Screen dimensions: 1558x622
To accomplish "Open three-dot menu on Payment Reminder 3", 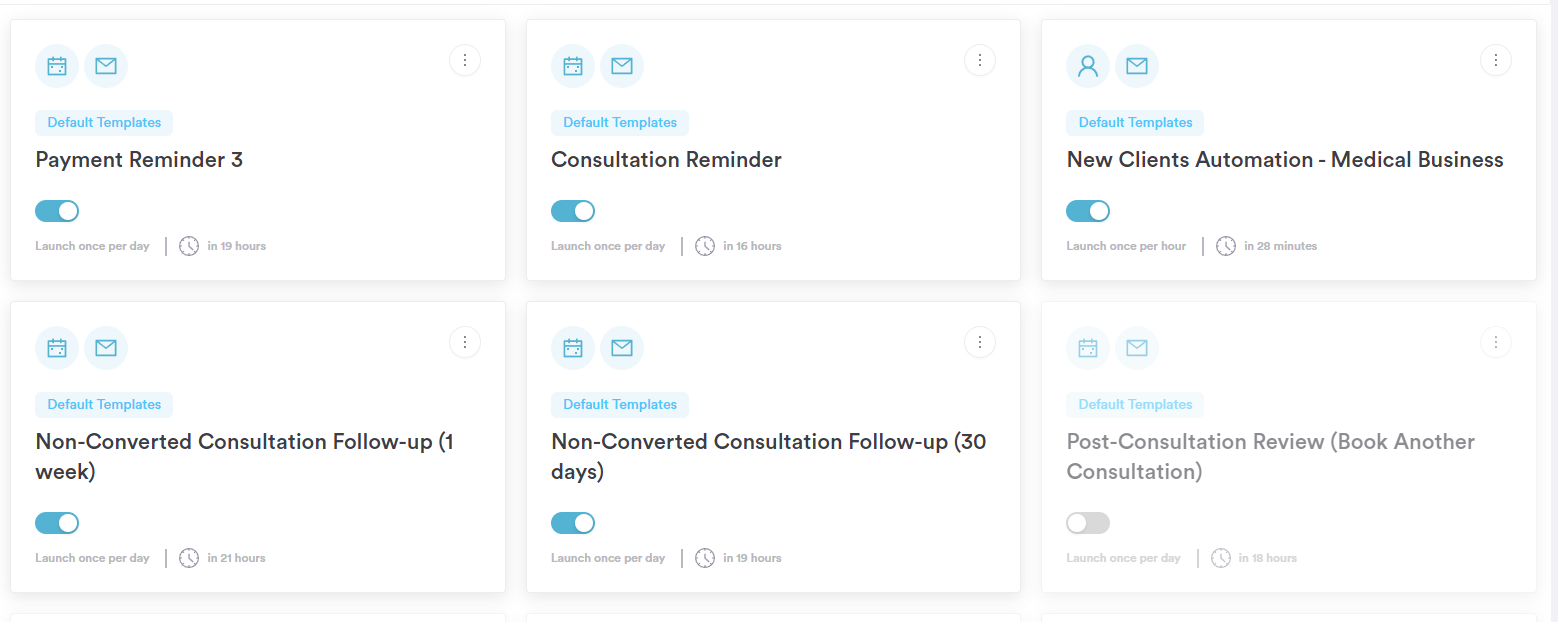I will pyautogui.click(x=465, y=60).
